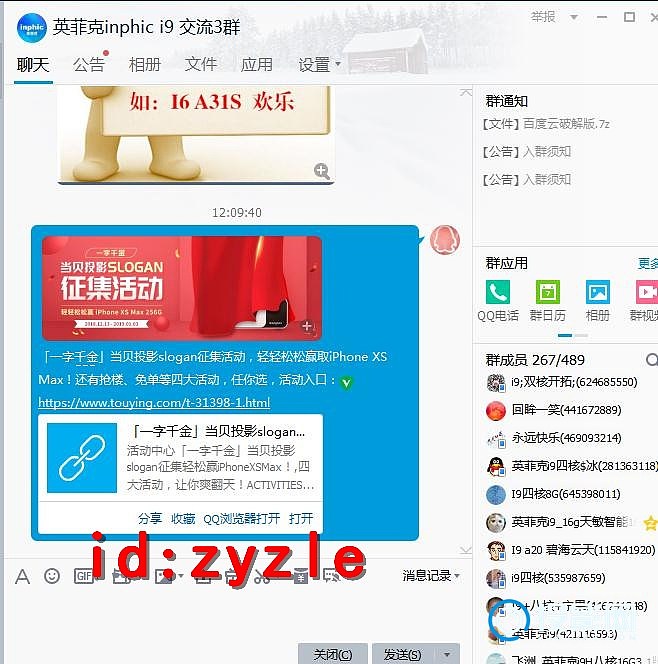658x664 pixels.
Task: Choose QQ浏览器打开 on the link card
Action: pos(241,518)
